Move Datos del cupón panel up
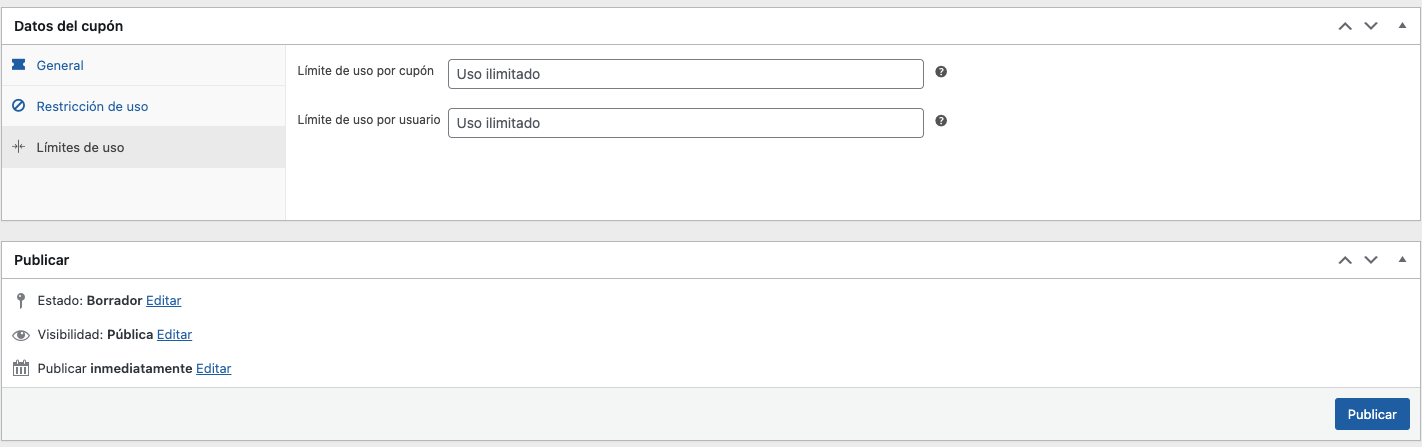 coord(1345,26)
